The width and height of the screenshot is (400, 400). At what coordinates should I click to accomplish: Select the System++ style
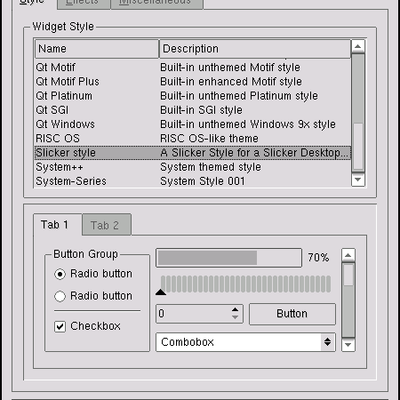click(193, 167)
